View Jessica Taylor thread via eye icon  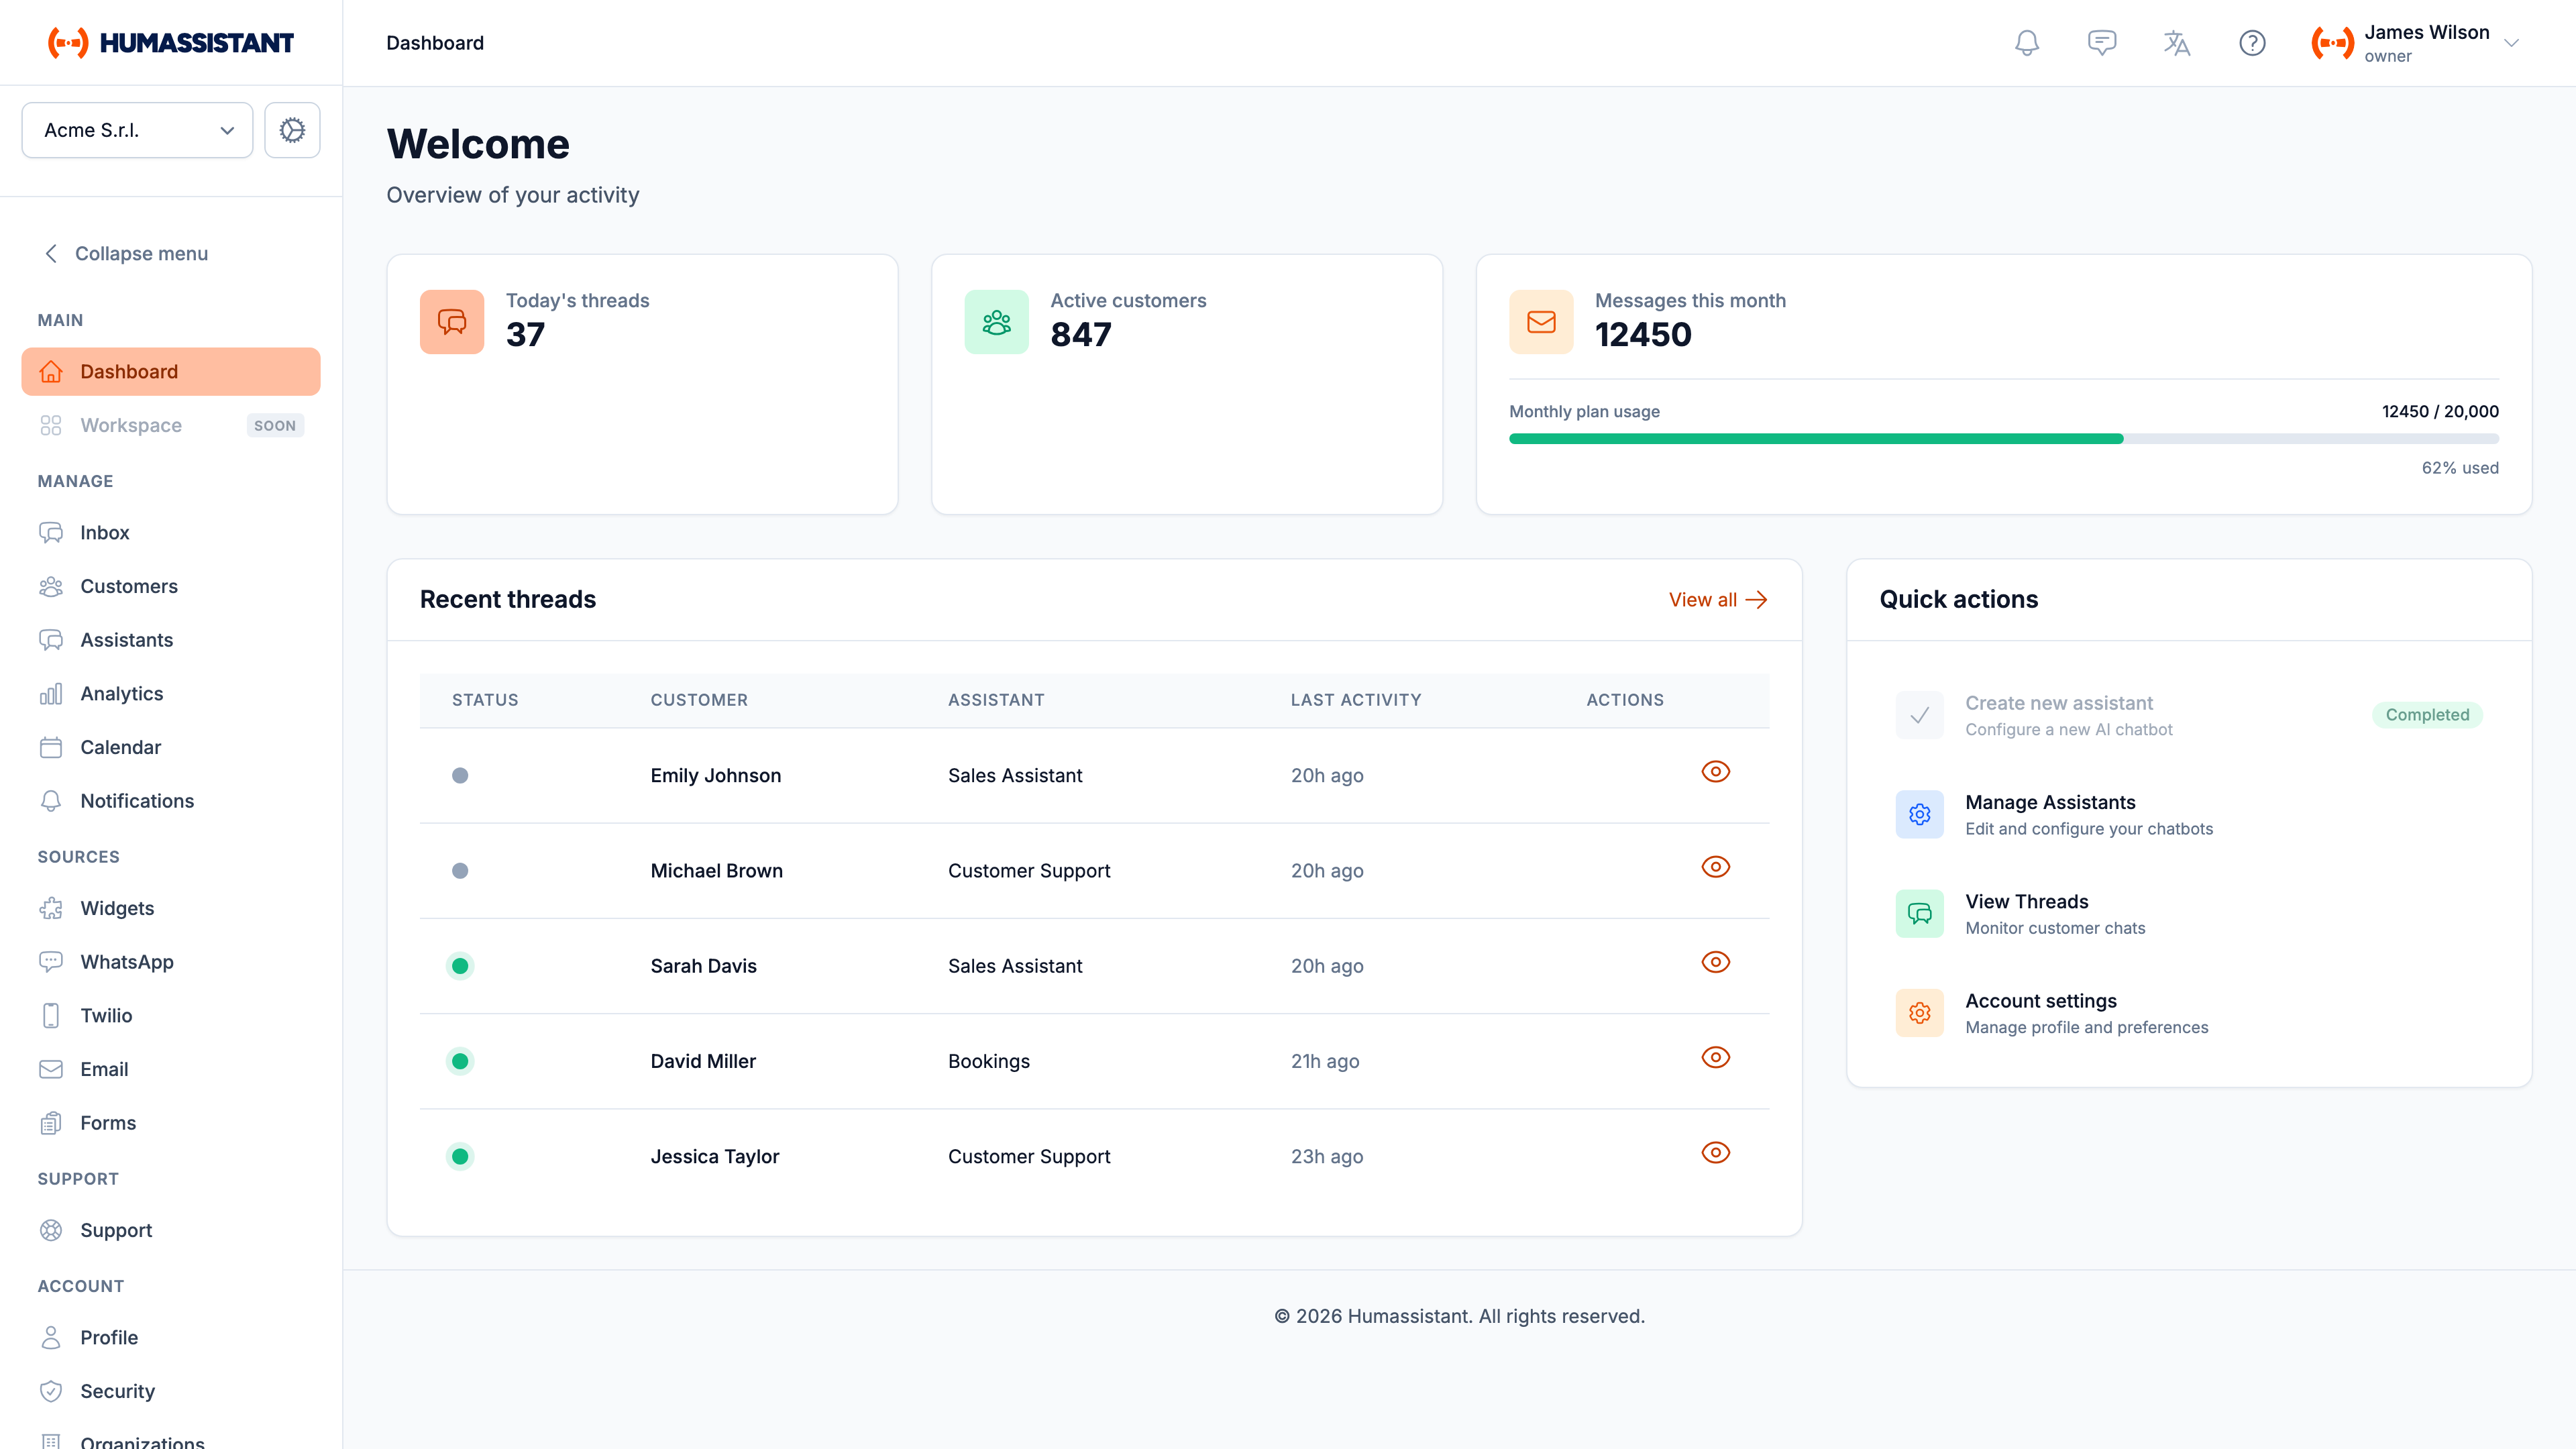pyautogui.click(x=1715, y=1152)
